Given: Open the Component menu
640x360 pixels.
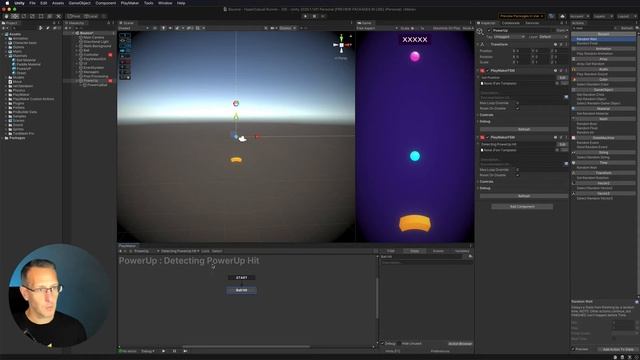Looking at the screenshot, I should click(106, 3).
